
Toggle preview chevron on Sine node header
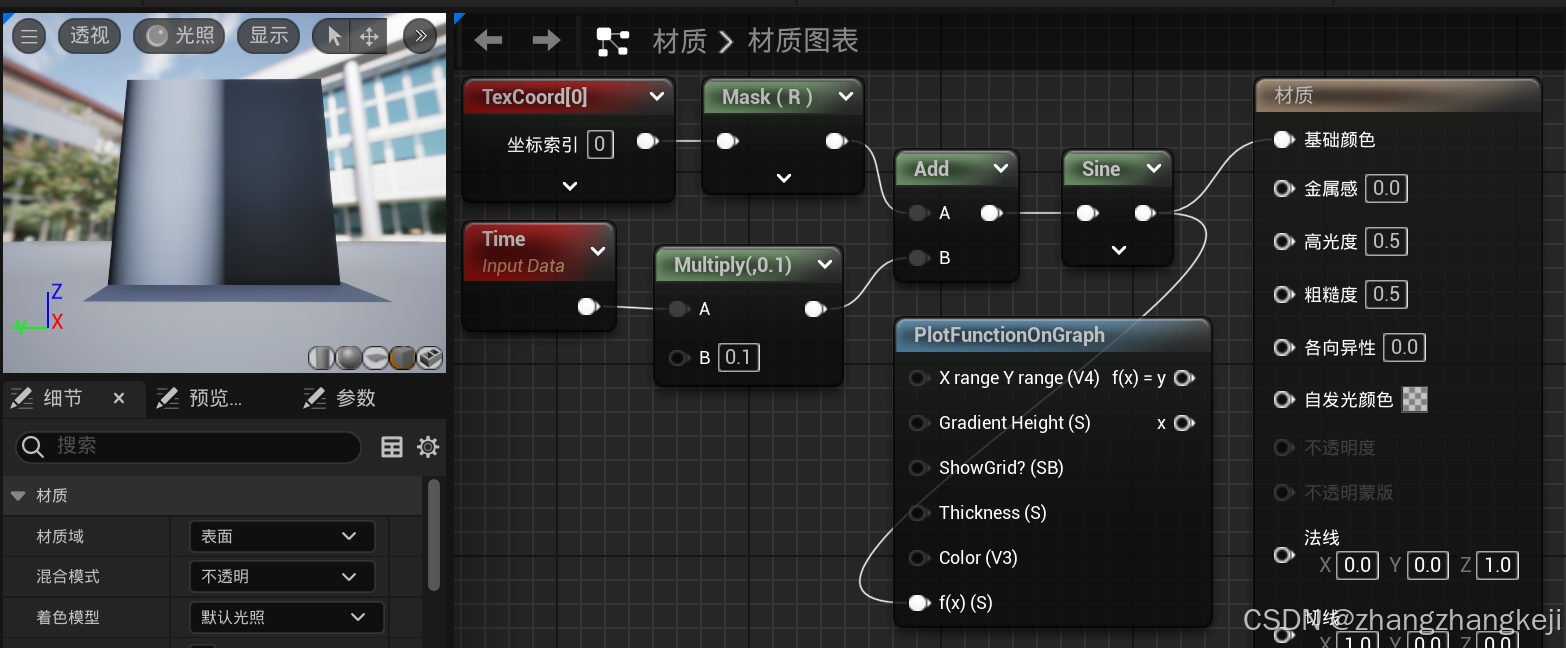[x=1154, y=169]
